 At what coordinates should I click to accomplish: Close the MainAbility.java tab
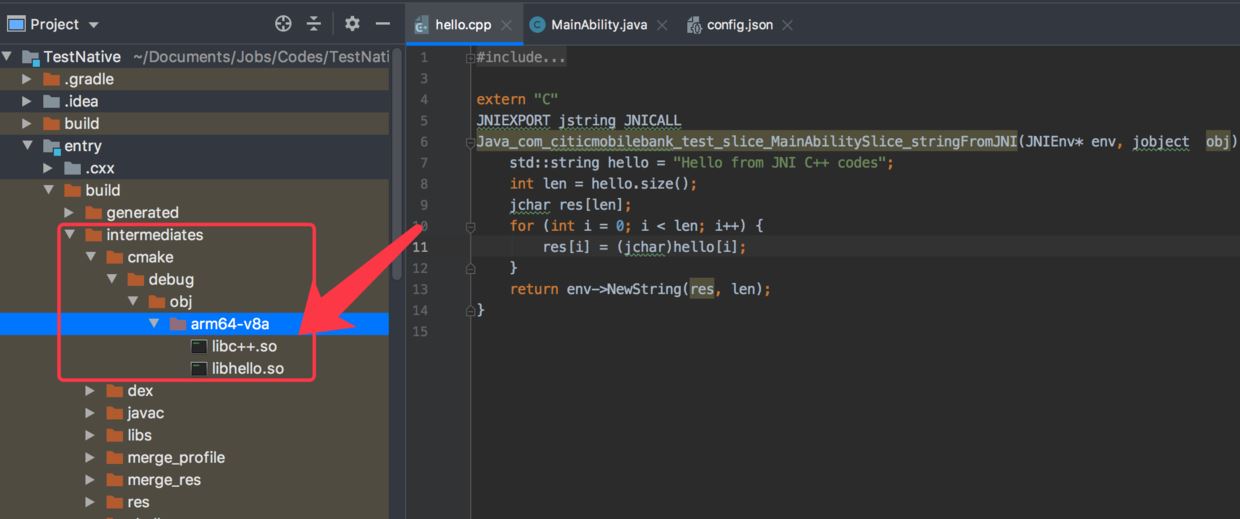[662, 25]
